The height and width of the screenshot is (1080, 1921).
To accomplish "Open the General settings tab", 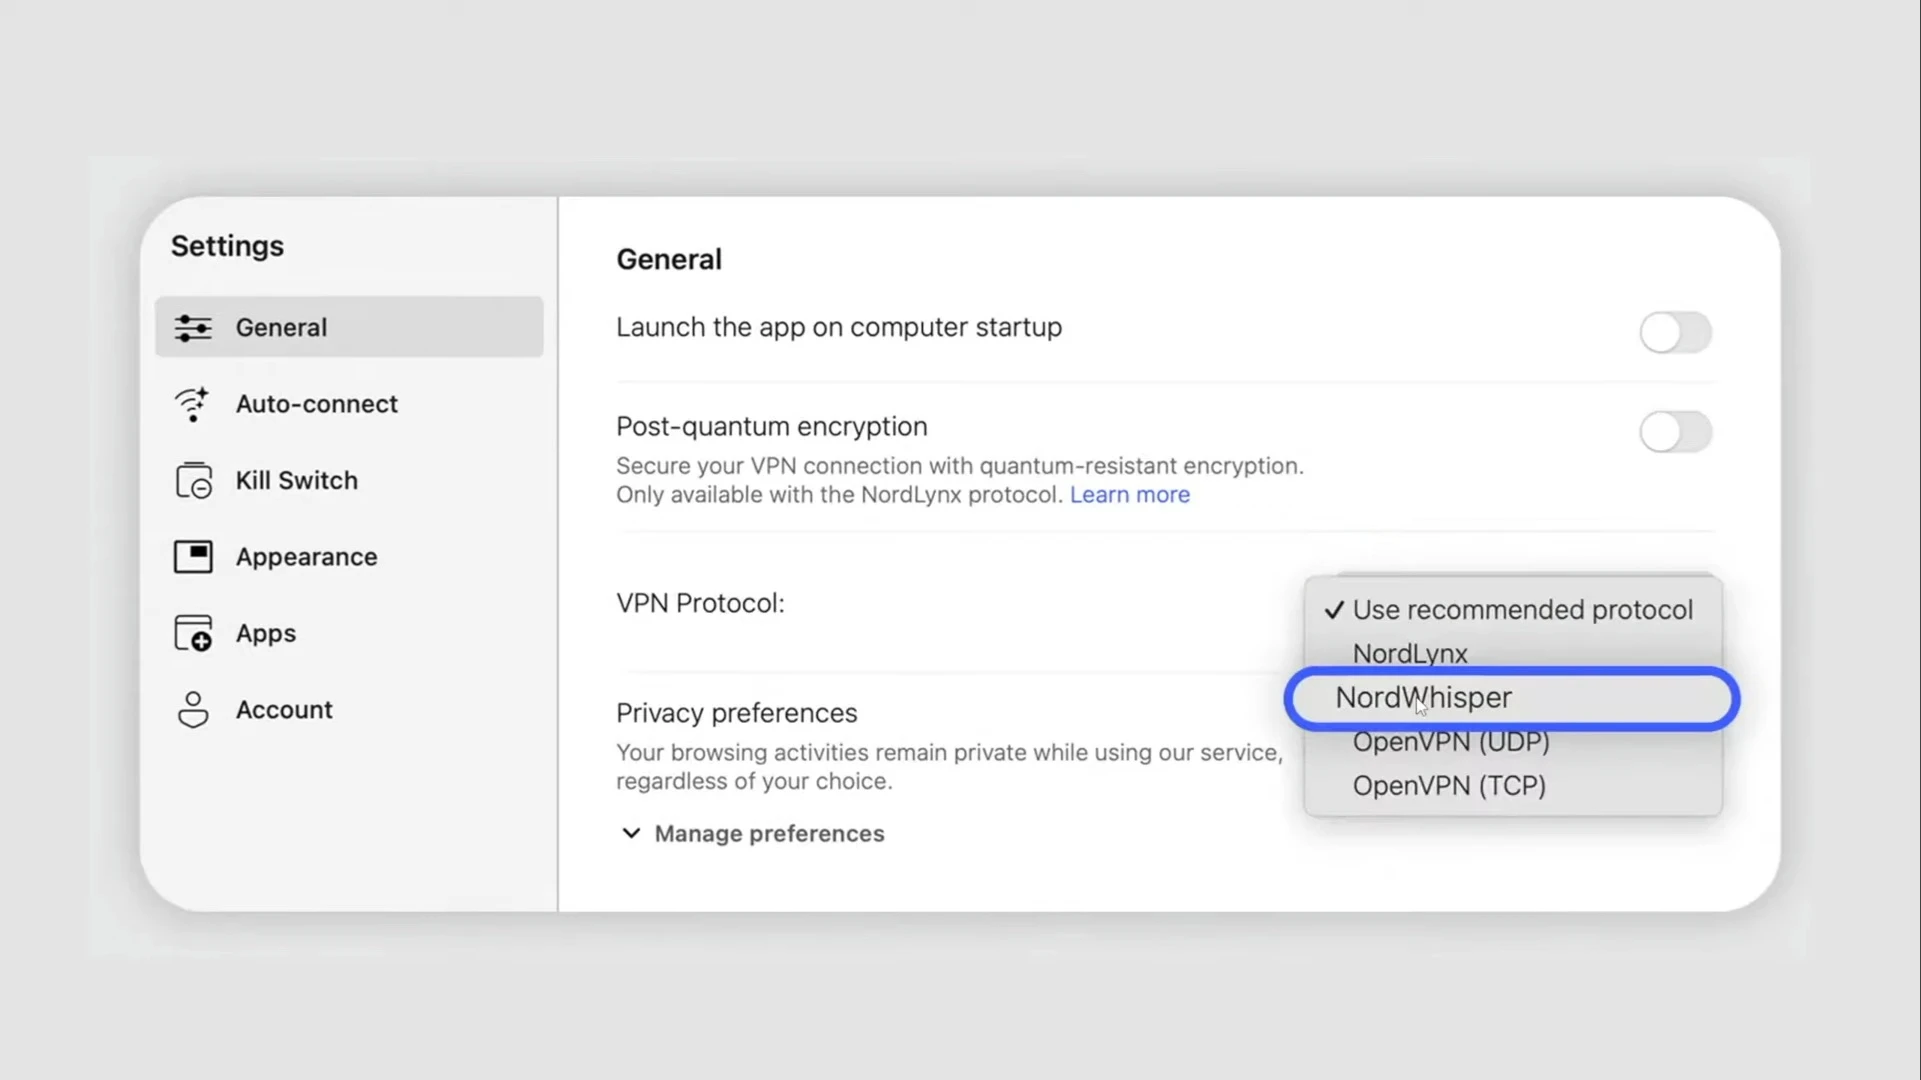I will 349,327.
